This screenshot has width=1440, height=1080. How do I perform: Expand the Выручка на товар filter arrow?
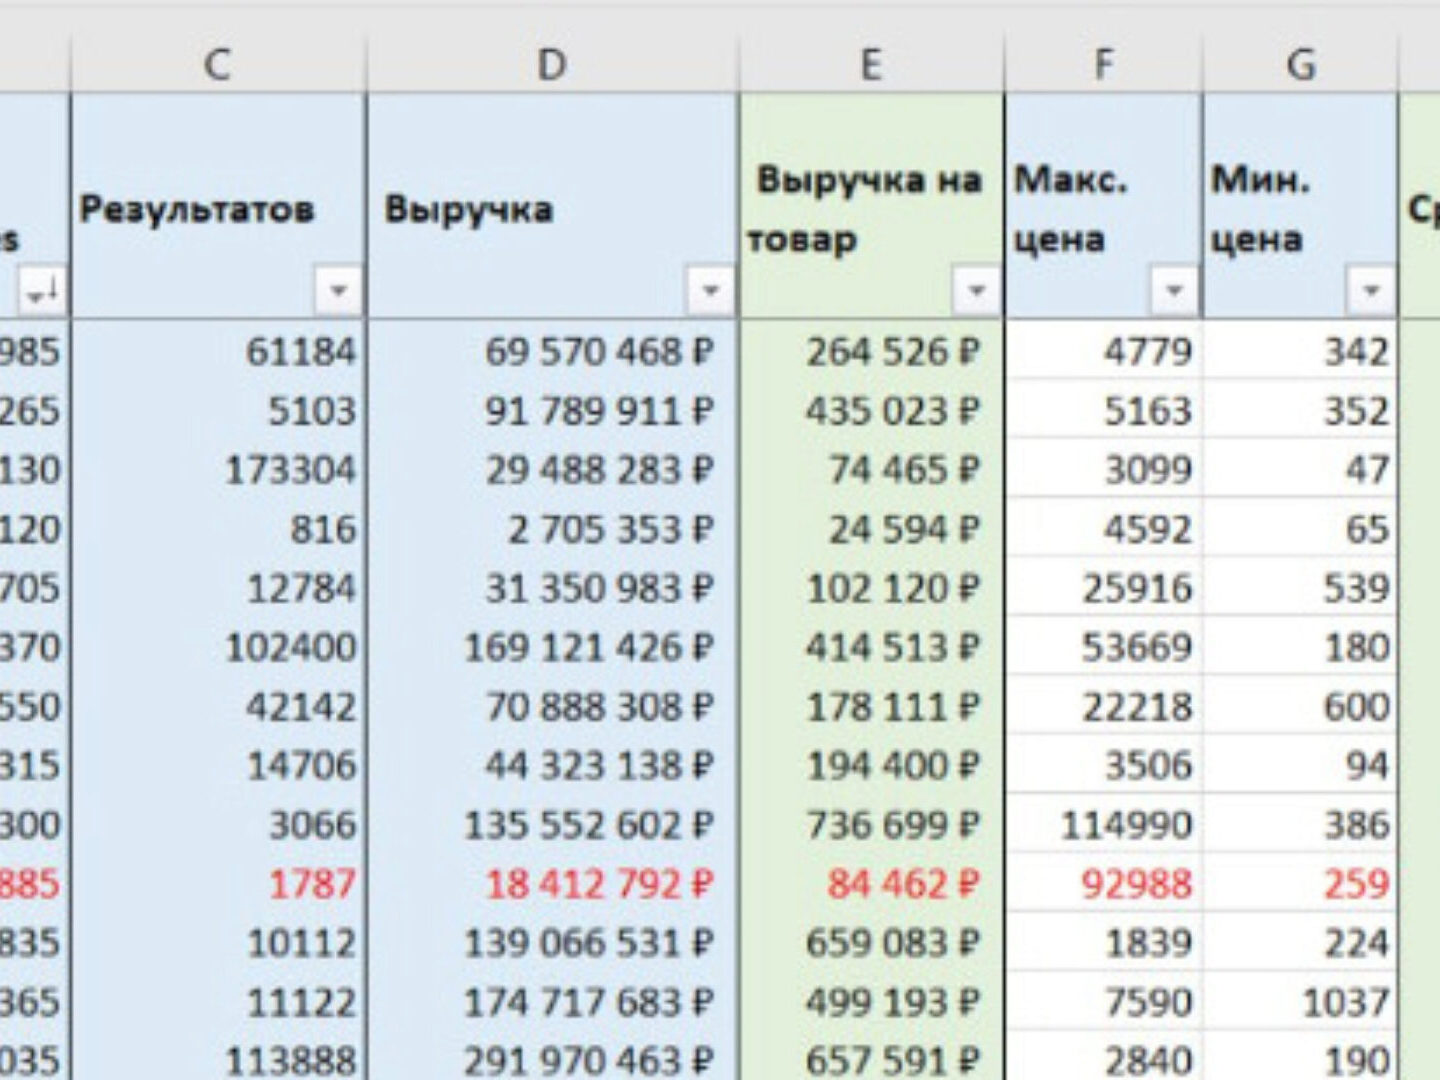click(976, 291)
